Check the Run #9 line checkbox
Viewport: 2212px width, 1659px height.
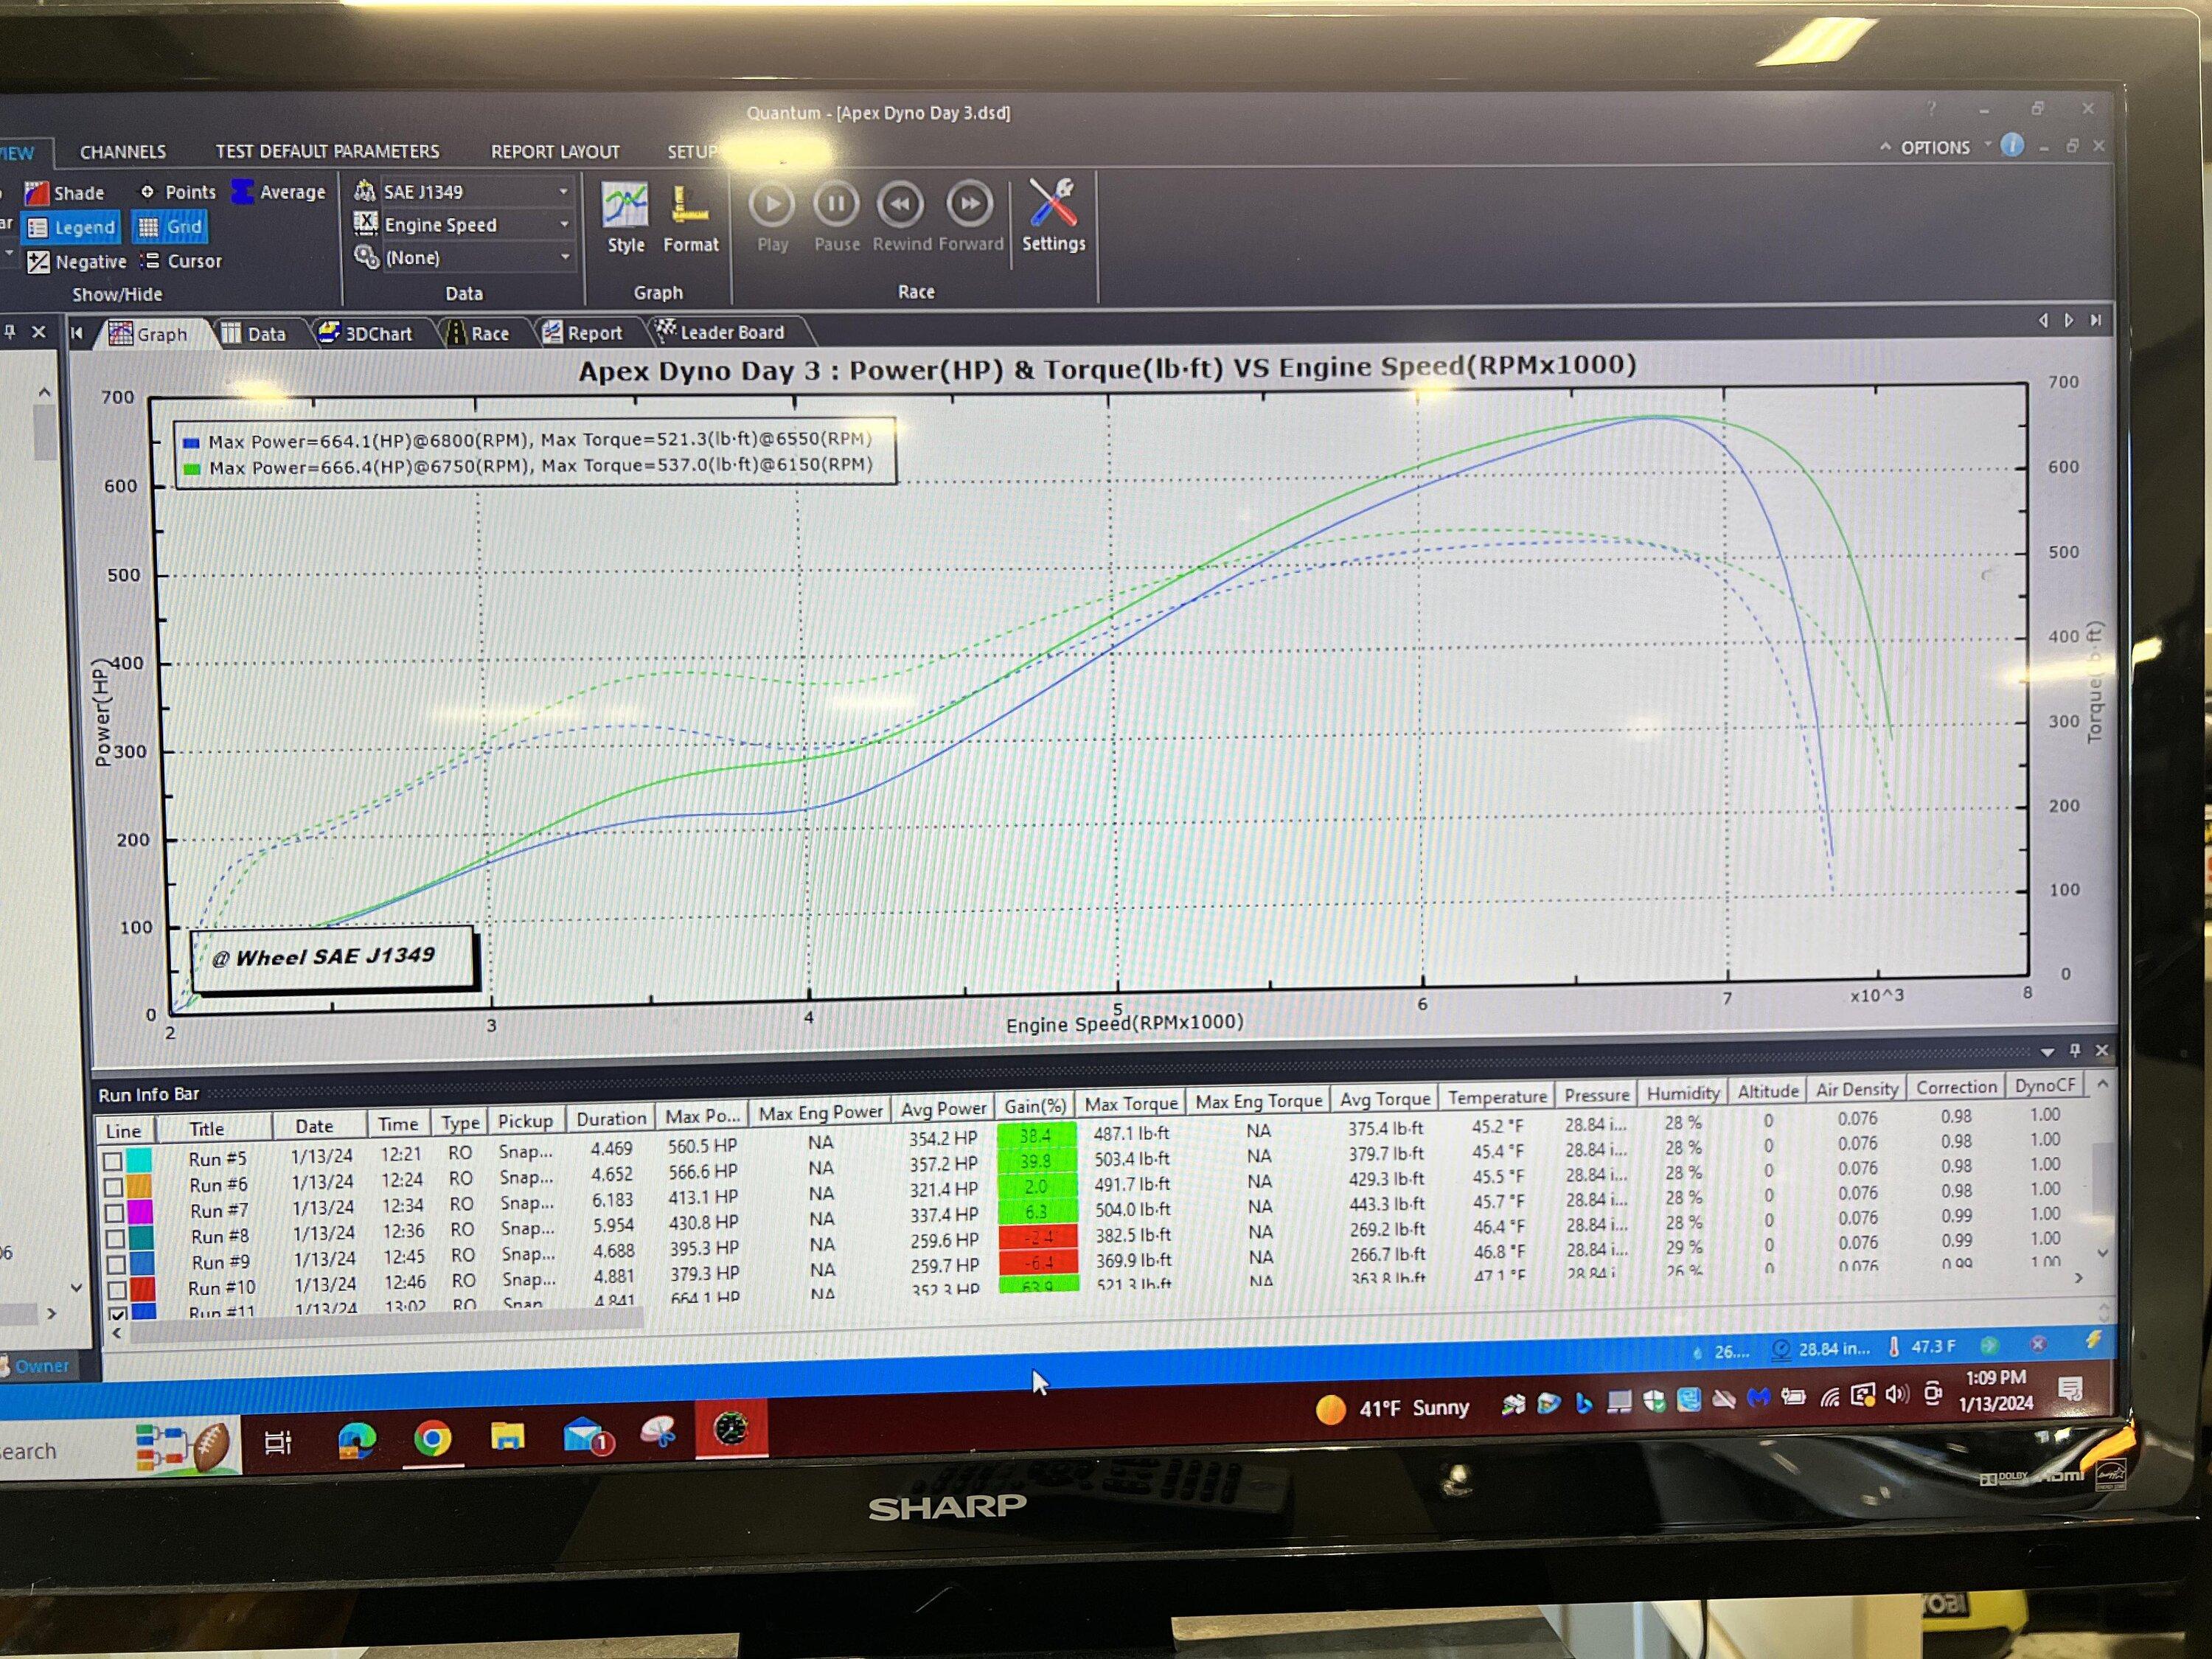(117, 1265)
